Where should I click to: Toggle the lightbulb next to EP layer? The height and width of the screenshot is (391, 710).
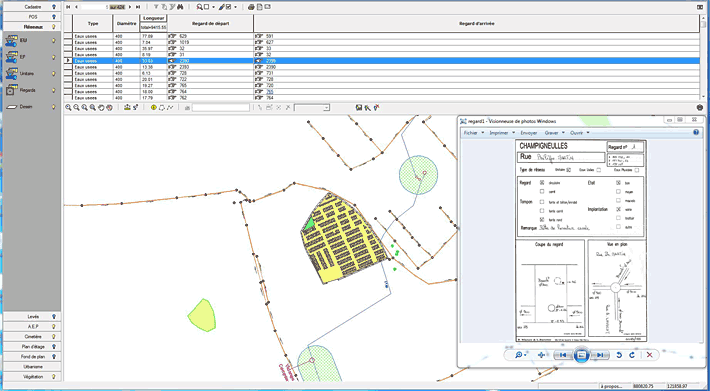53,57
